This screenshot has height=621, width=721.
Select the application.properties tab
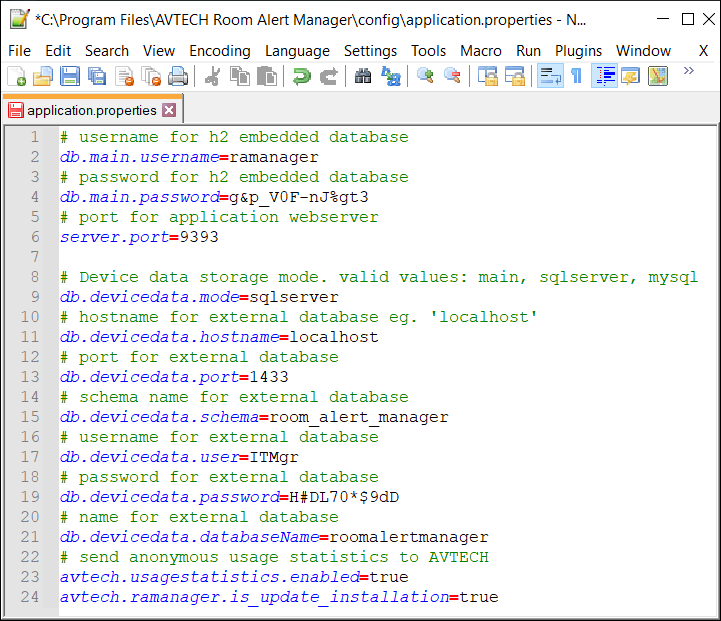pos(91,110)
